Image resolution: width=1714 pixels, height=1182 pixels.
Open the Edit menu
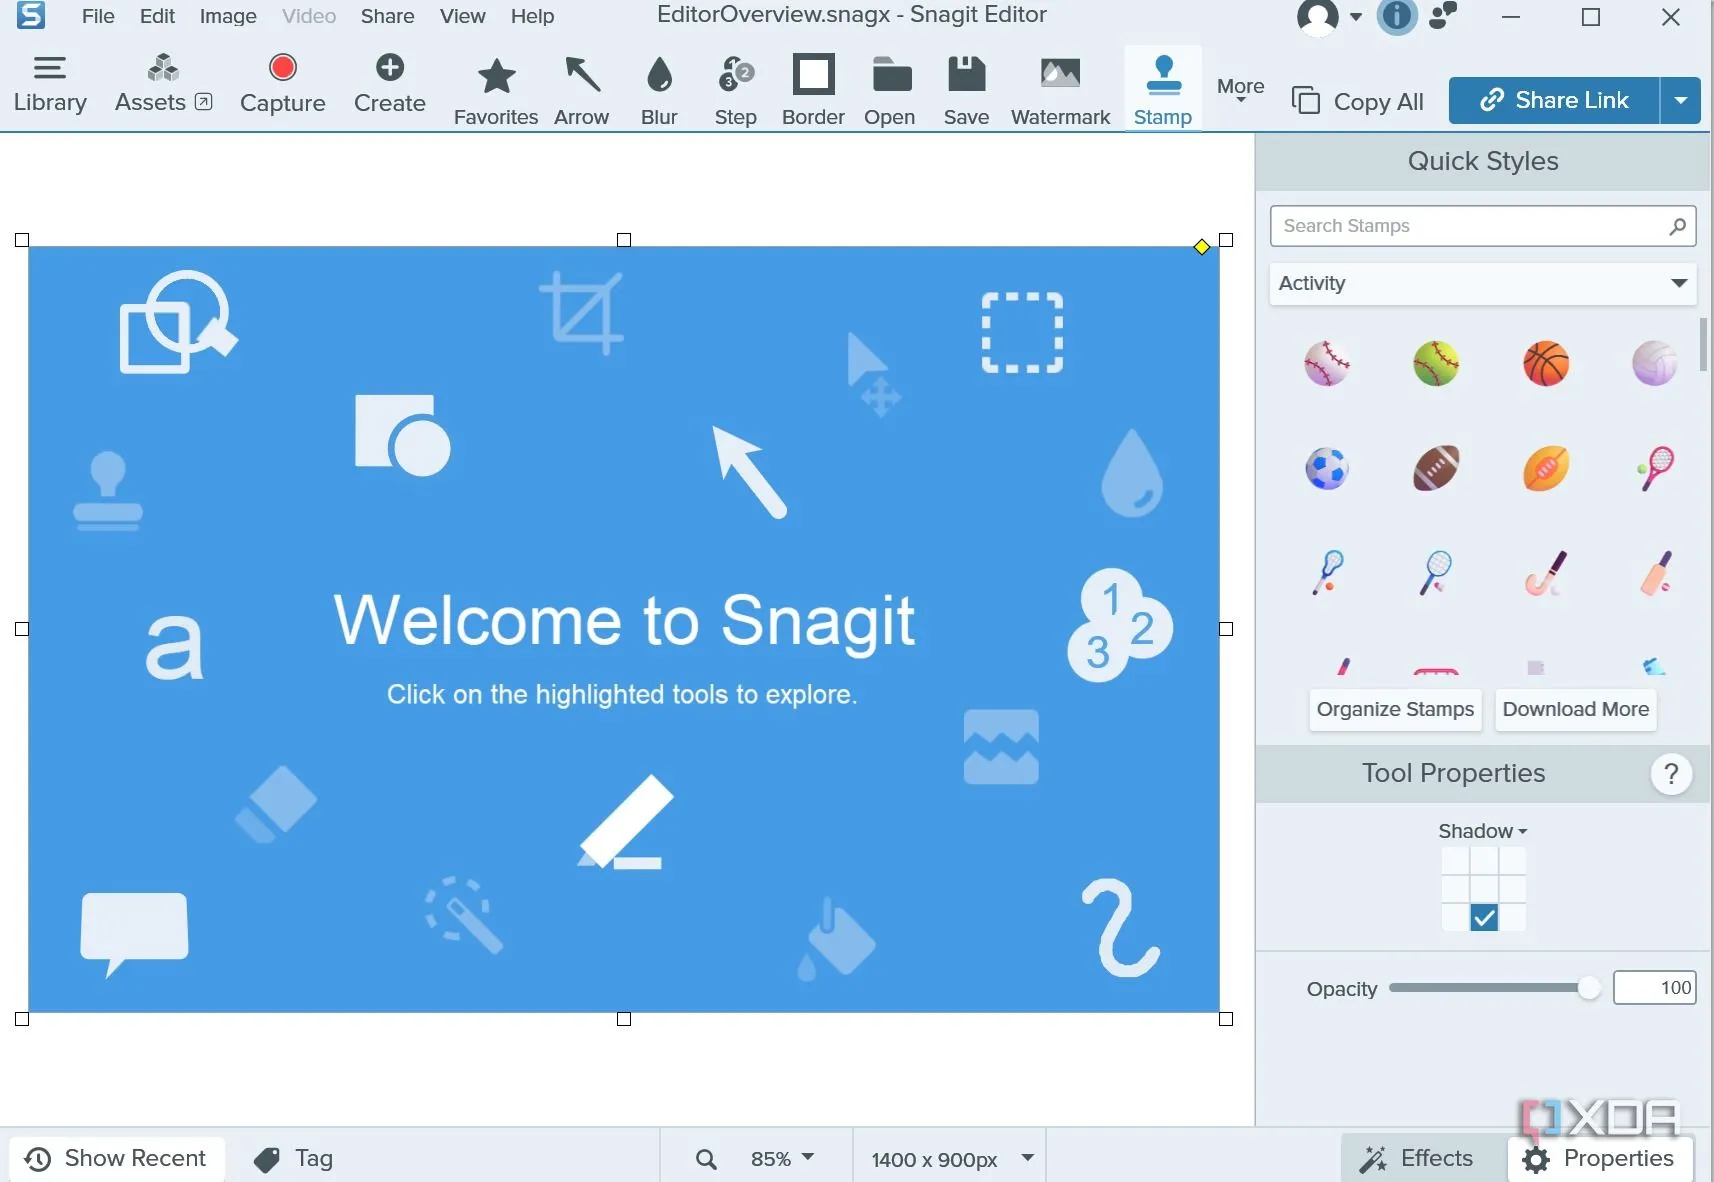click(157, 16)
